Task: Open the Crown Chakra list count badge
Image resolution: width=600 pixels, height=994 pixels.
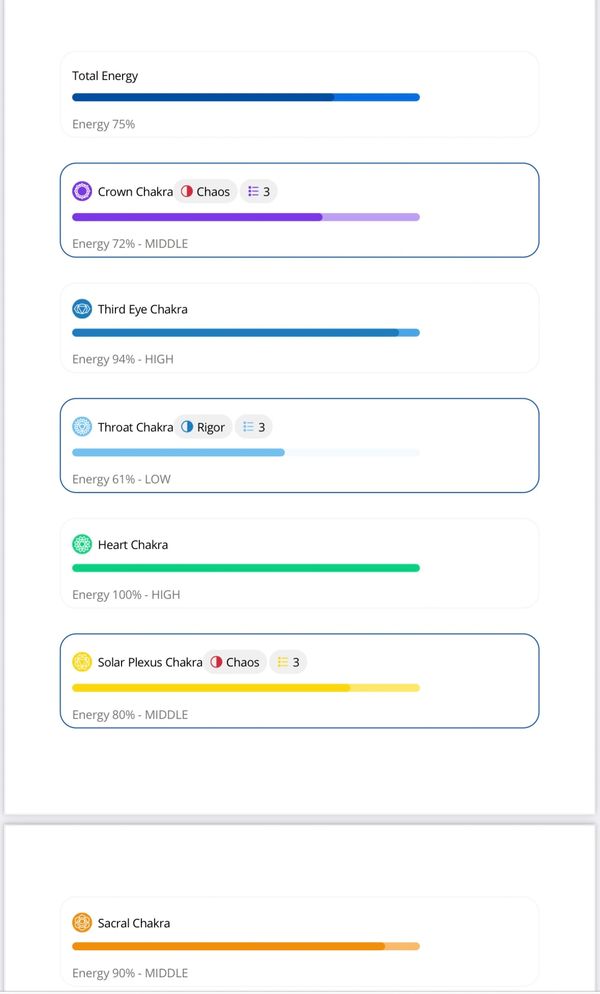Action: click(258, 191)
